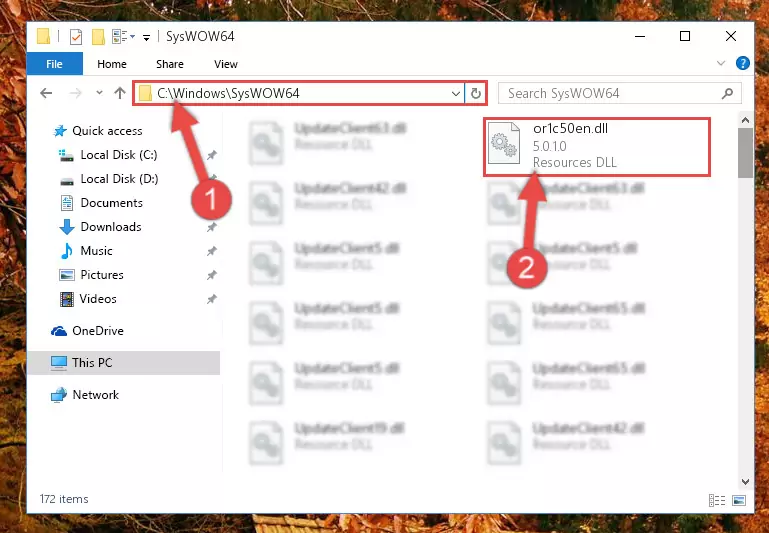Open Videos in the sidebar

coord(98,299)
